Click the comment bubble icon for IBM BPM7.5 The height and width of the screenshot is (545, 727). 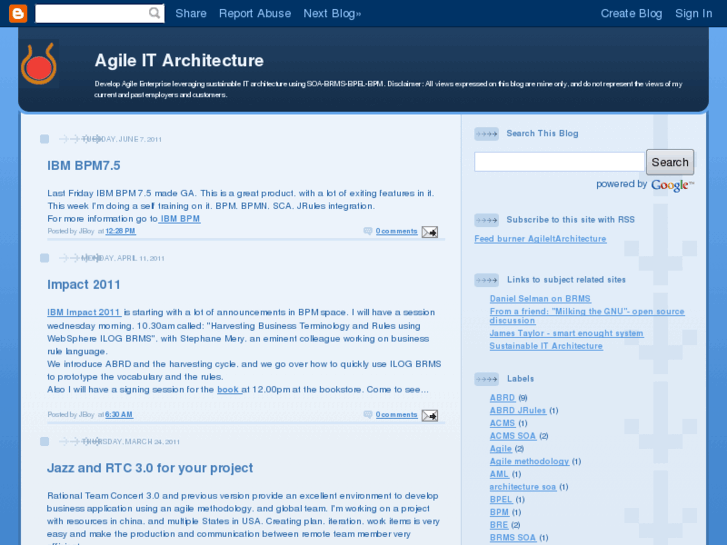coord(368,231)
